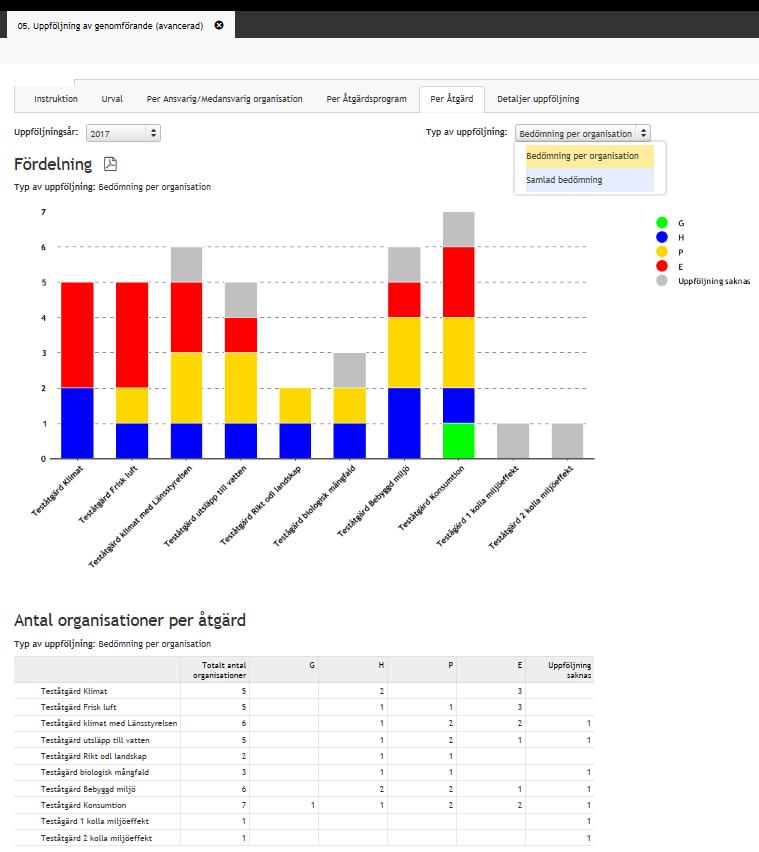Image resolution: width=759 pixels, height=852 pixels.
Task: Click the 'Fördelning' heading
Action: tap(53, 164)
